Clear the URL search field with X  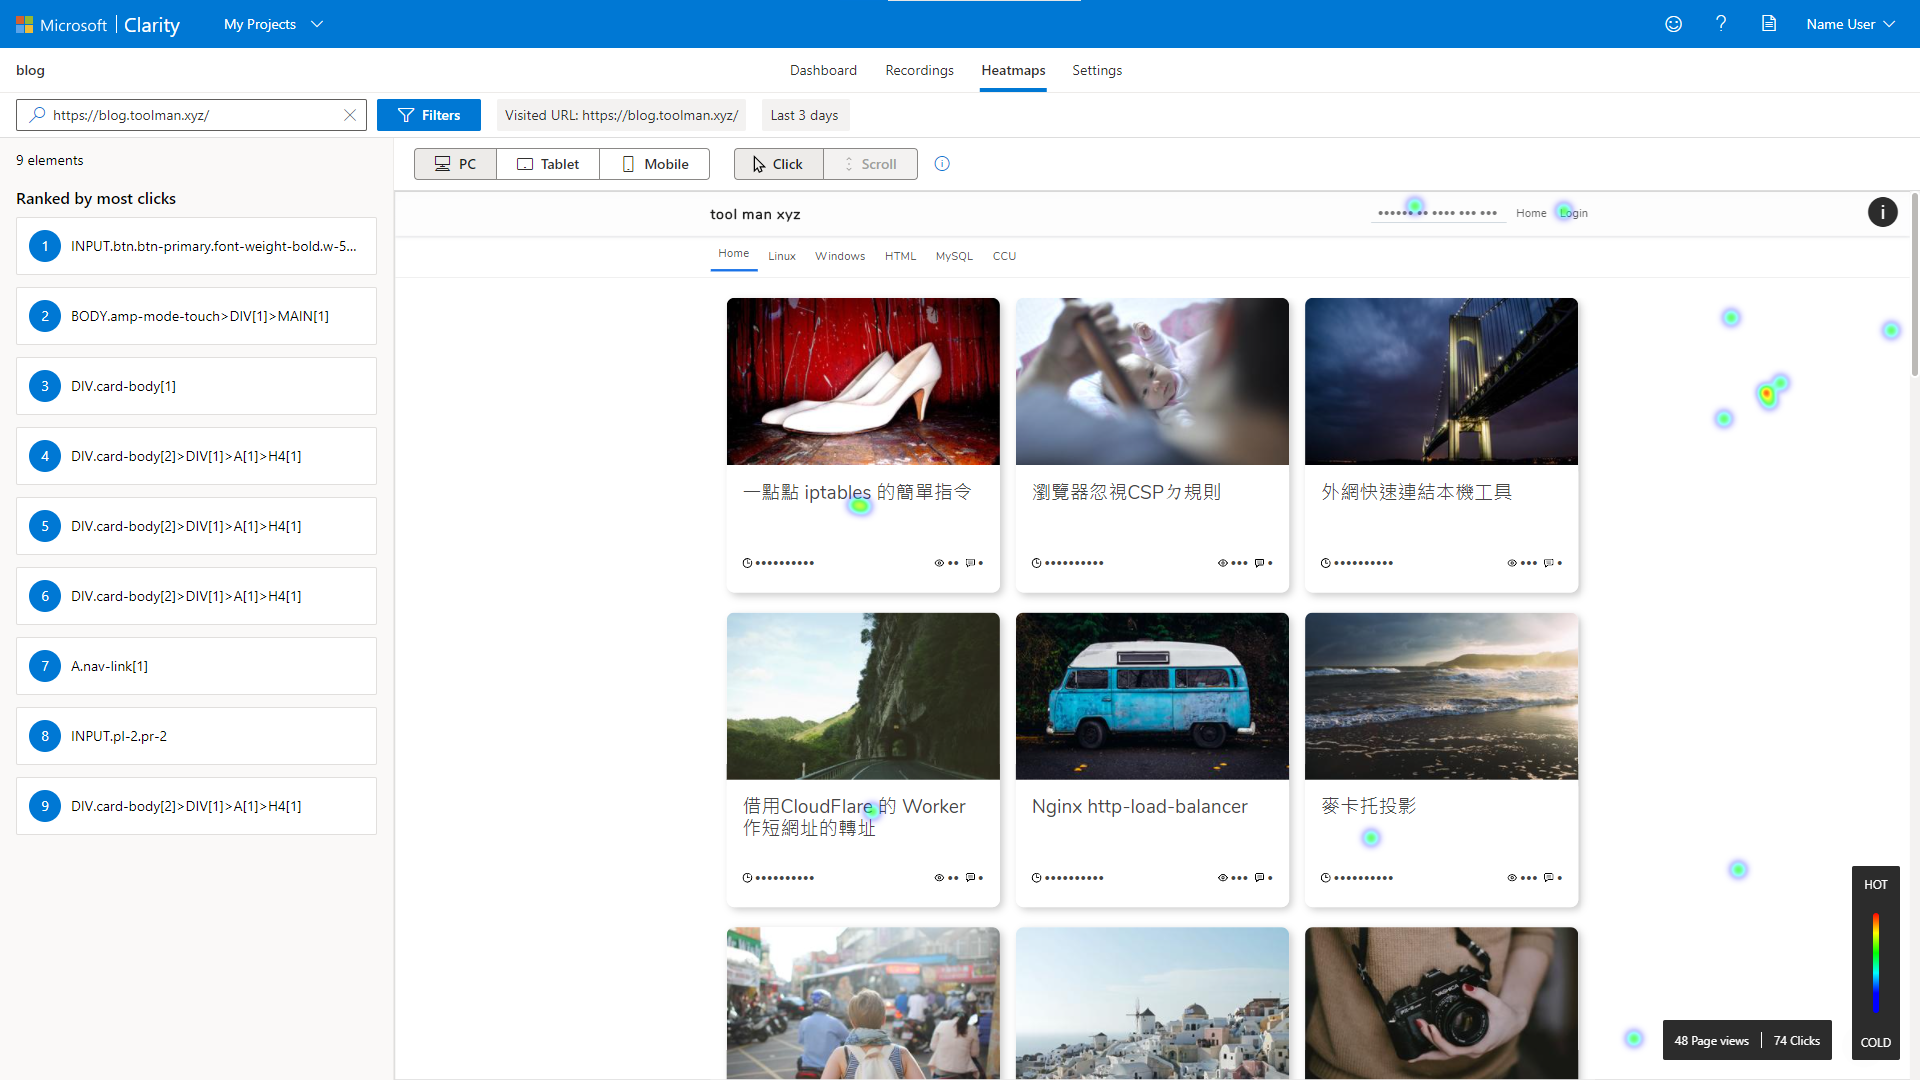click(350, 115)
